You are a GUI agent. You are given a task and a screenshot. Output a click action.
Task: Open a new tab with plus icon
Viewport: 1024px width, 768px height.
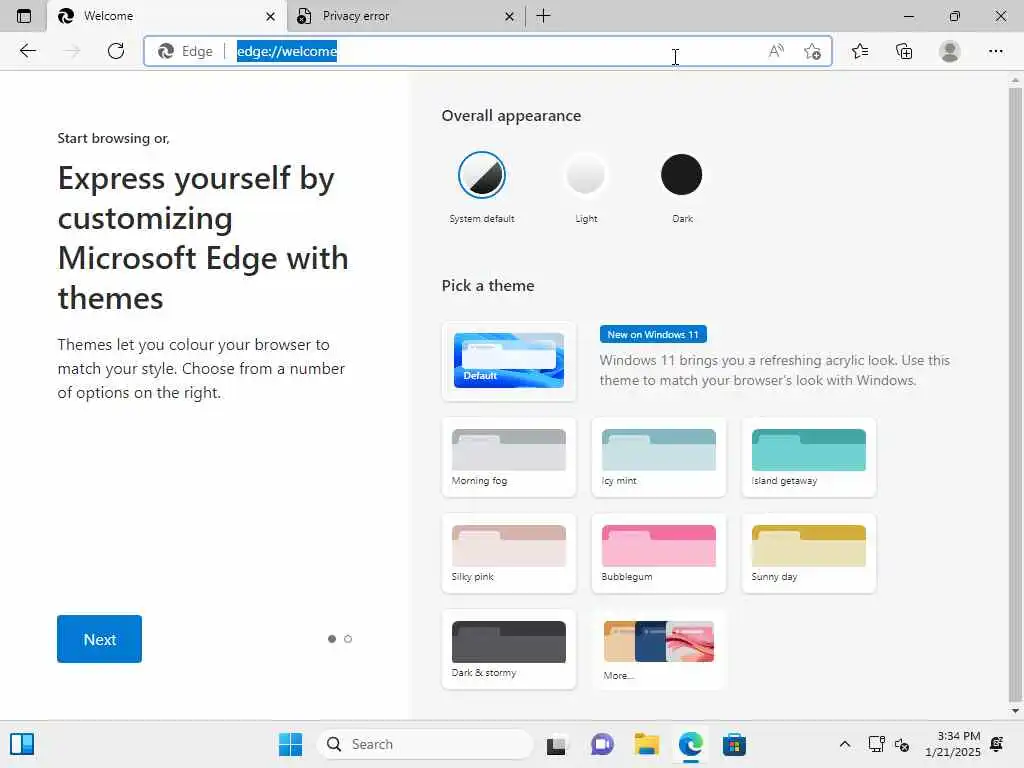543,16
